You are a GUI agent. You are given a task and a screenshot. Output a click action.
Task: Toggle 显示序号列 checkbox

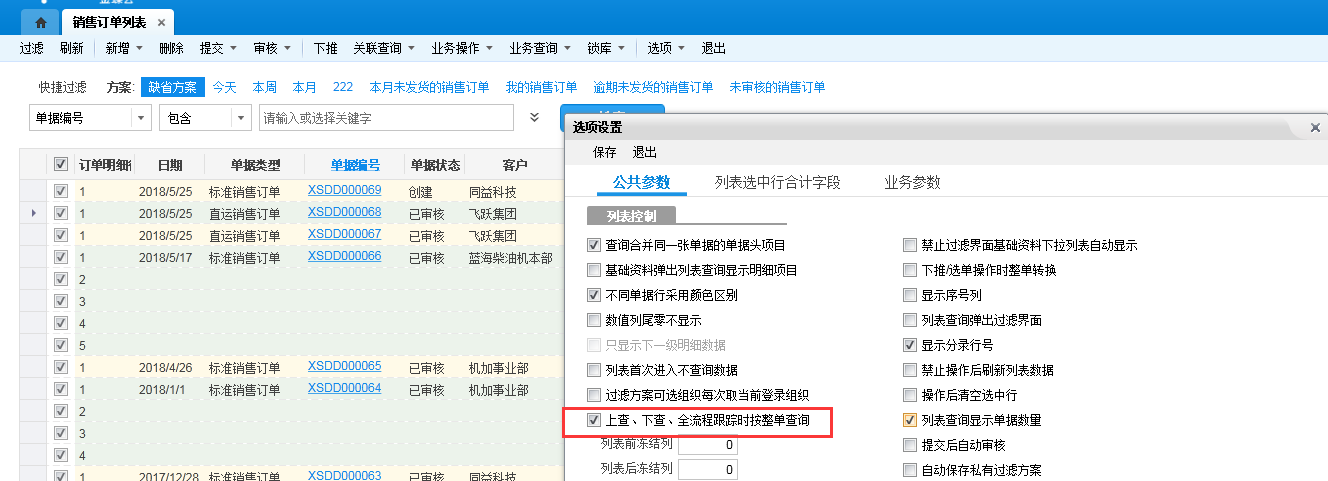point(909,295)
